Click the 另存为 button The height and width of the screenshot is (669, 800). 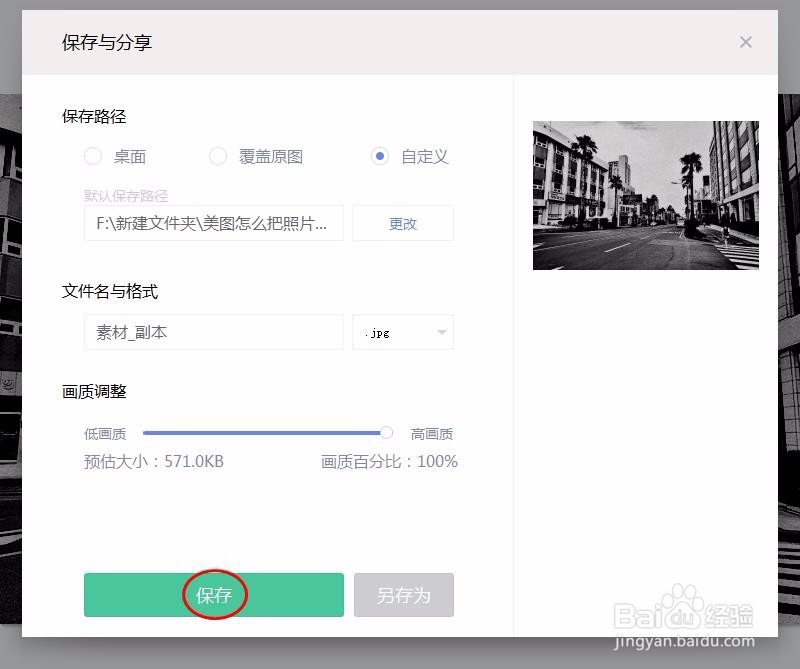click(x=403, y=594)
